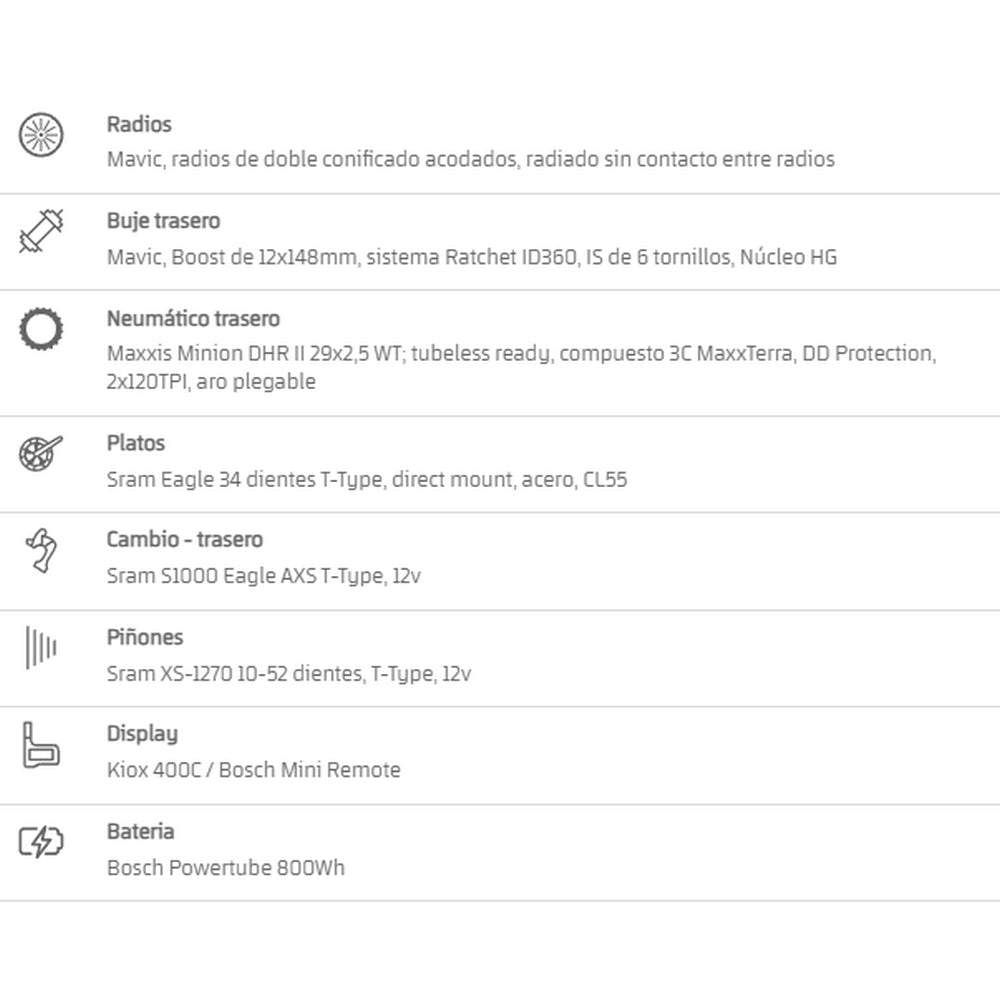
Task: Click the Bateria heading text
Action: click(x=140, y=832)
